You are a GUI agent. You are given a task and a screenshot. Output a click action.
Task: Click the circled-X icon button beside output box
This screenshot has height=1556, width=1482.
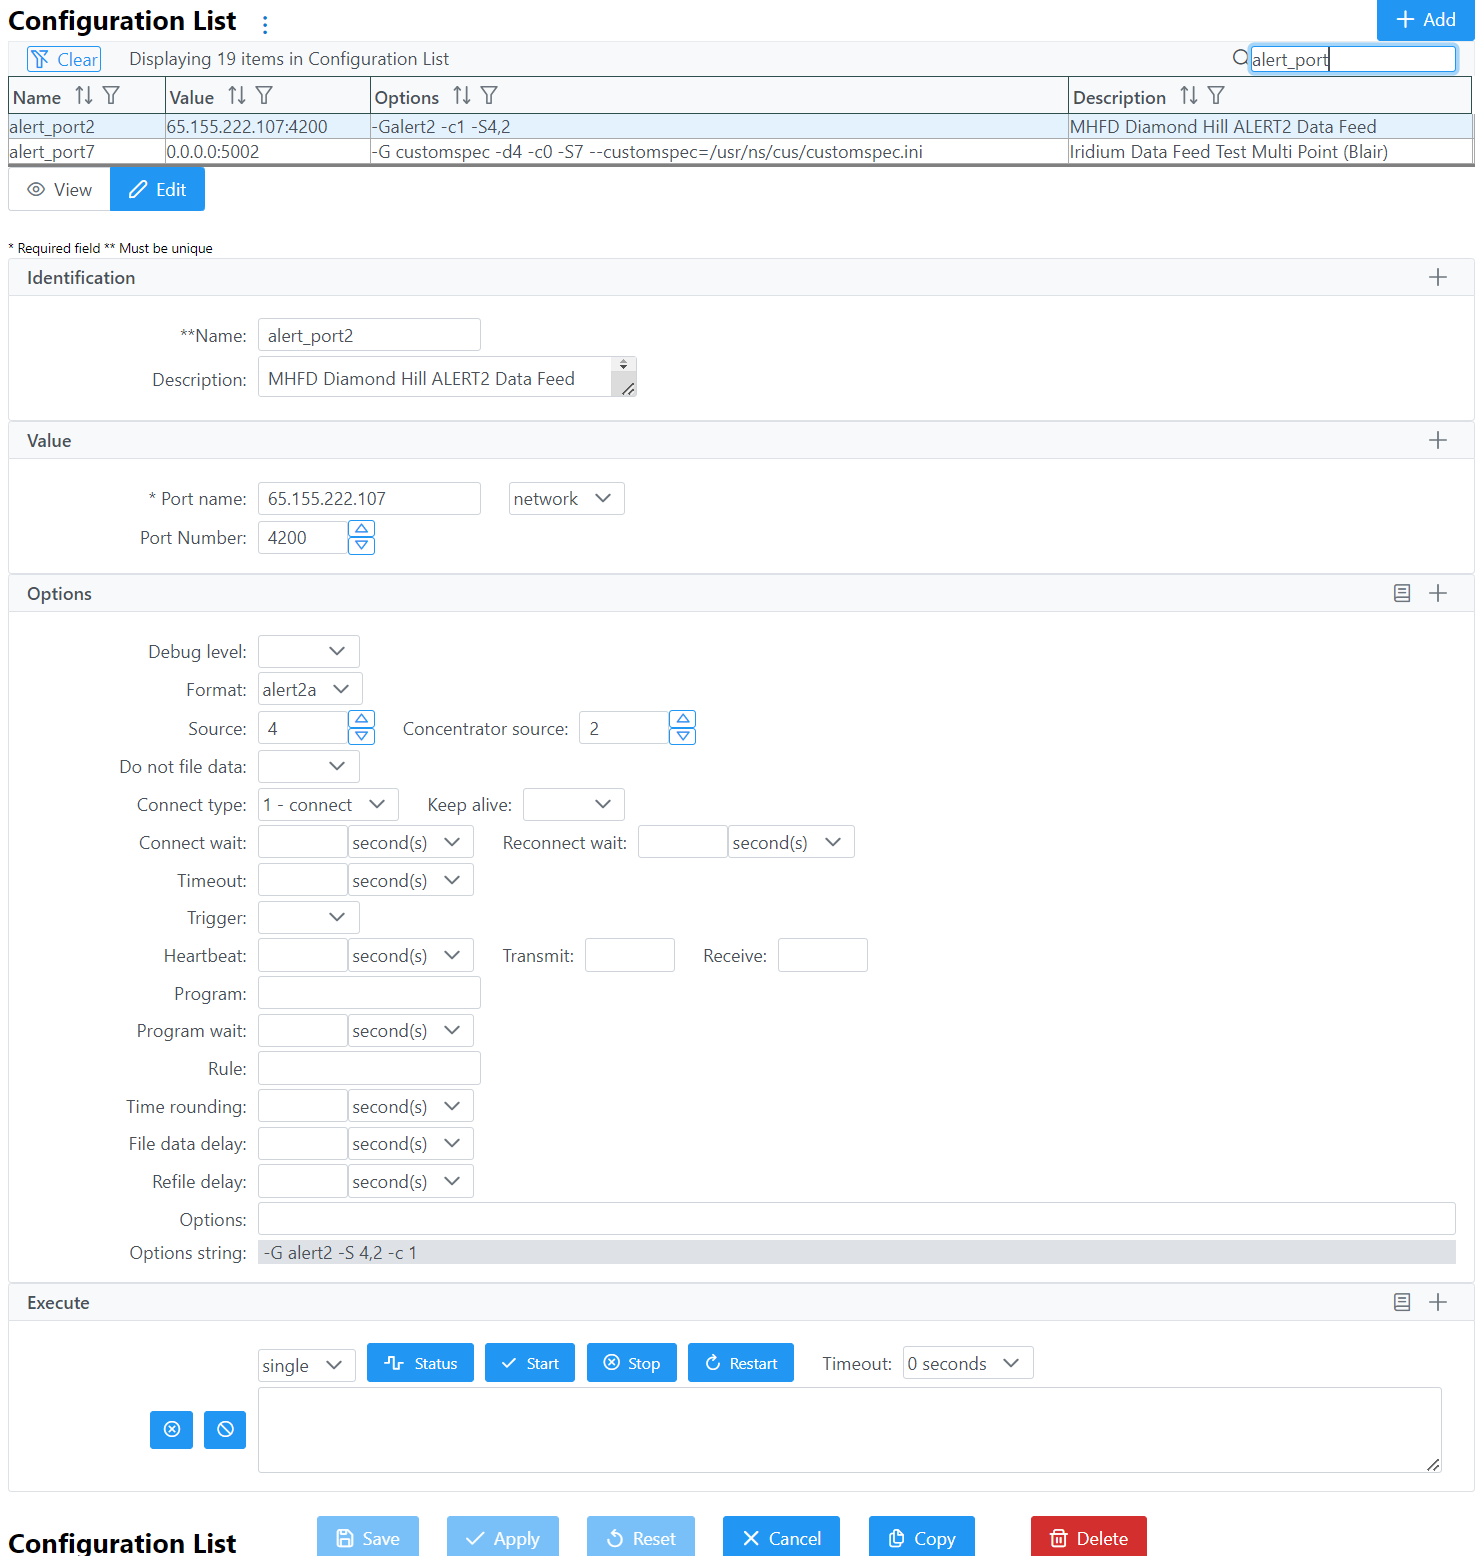171,1429
